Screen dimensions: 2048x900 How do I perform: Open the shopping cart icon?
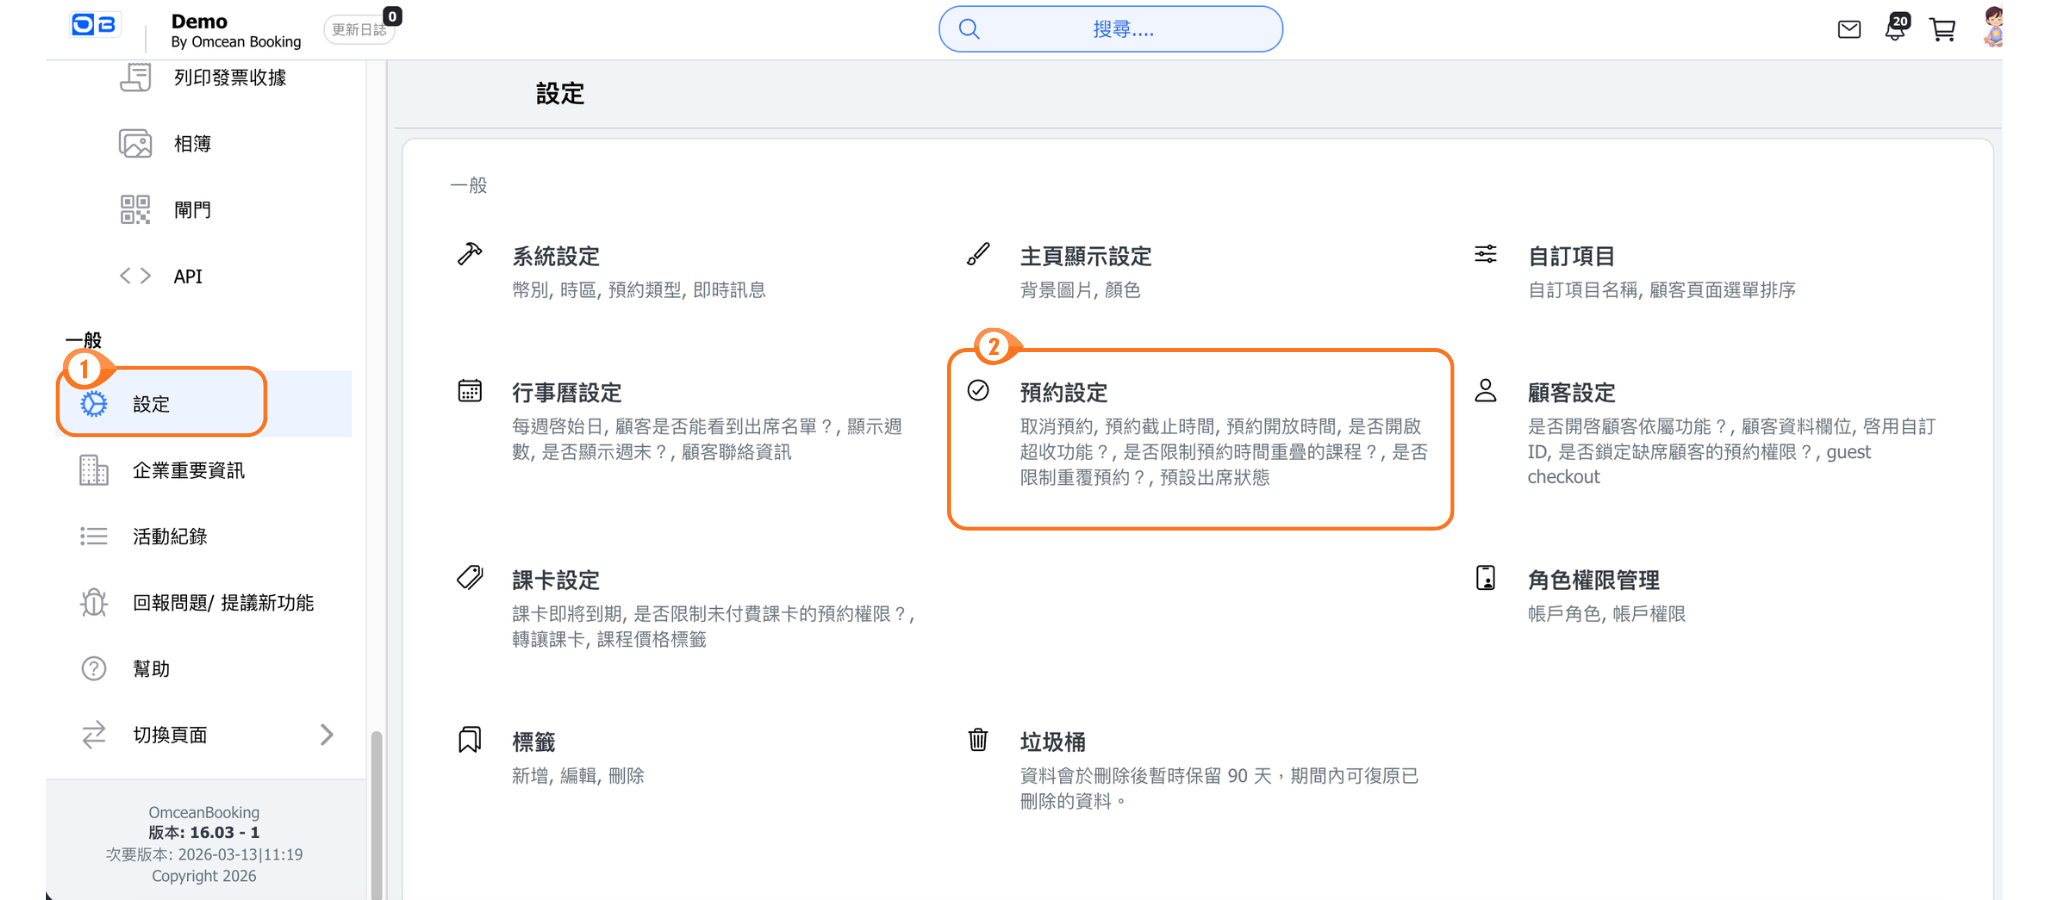coord(1942,30)
